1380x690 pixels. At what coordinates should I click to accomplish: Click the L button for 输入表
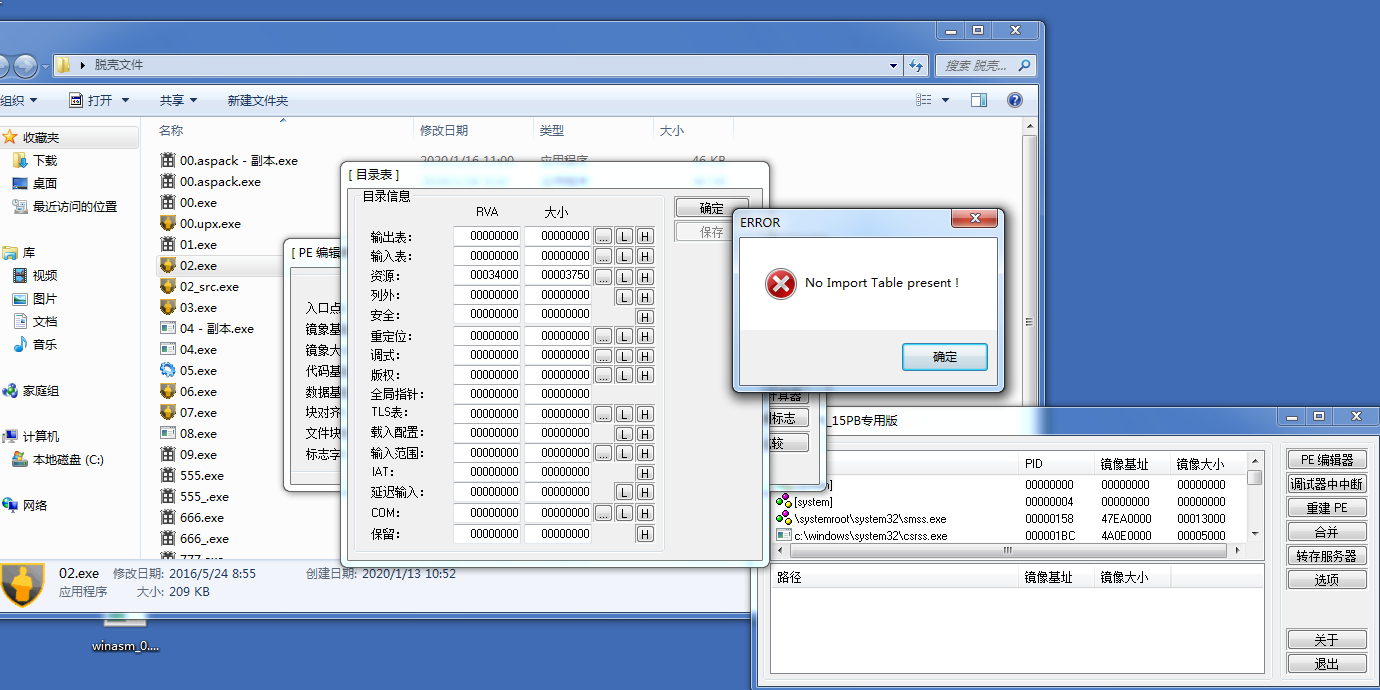tap(624, 256)
